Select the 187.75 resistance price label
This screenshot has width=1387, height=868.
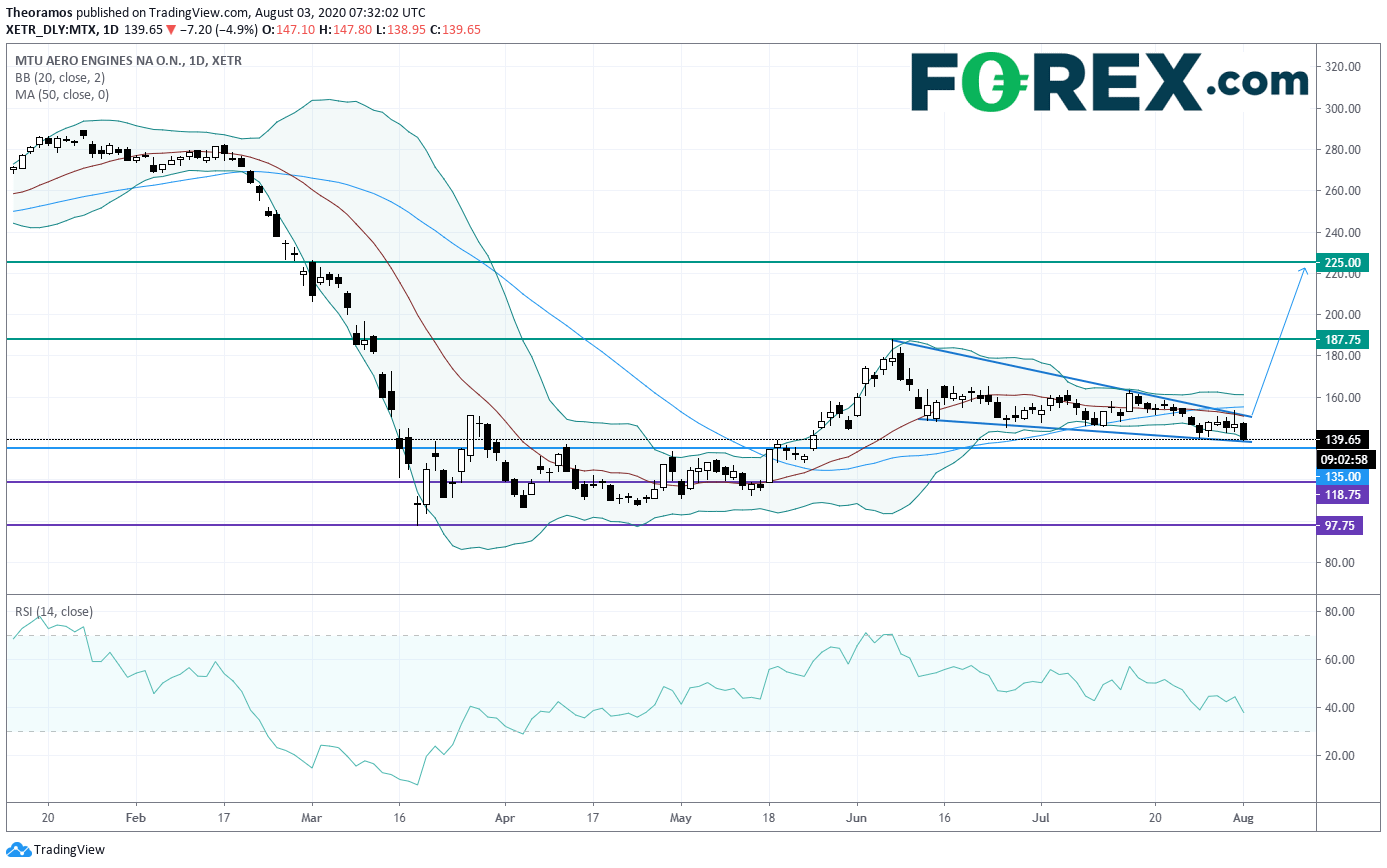1340,340
